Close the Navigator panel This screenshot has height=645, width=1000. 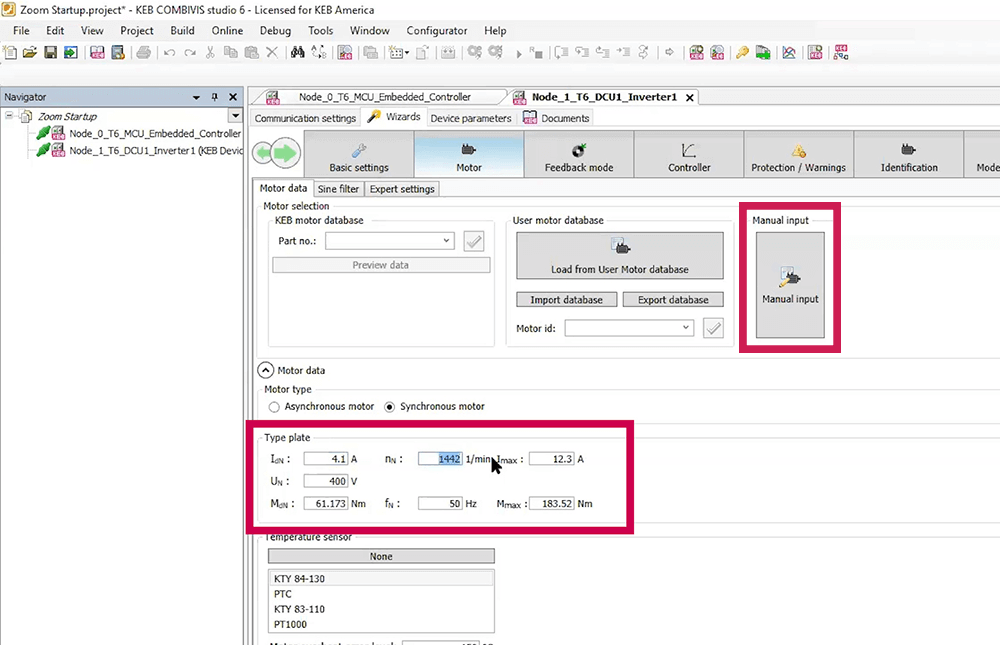tap(233, 97)
